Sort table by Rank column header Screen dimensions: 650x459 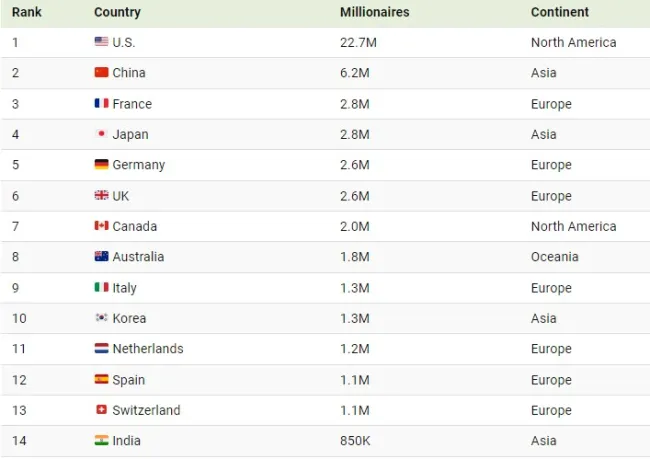pos(27,12)
